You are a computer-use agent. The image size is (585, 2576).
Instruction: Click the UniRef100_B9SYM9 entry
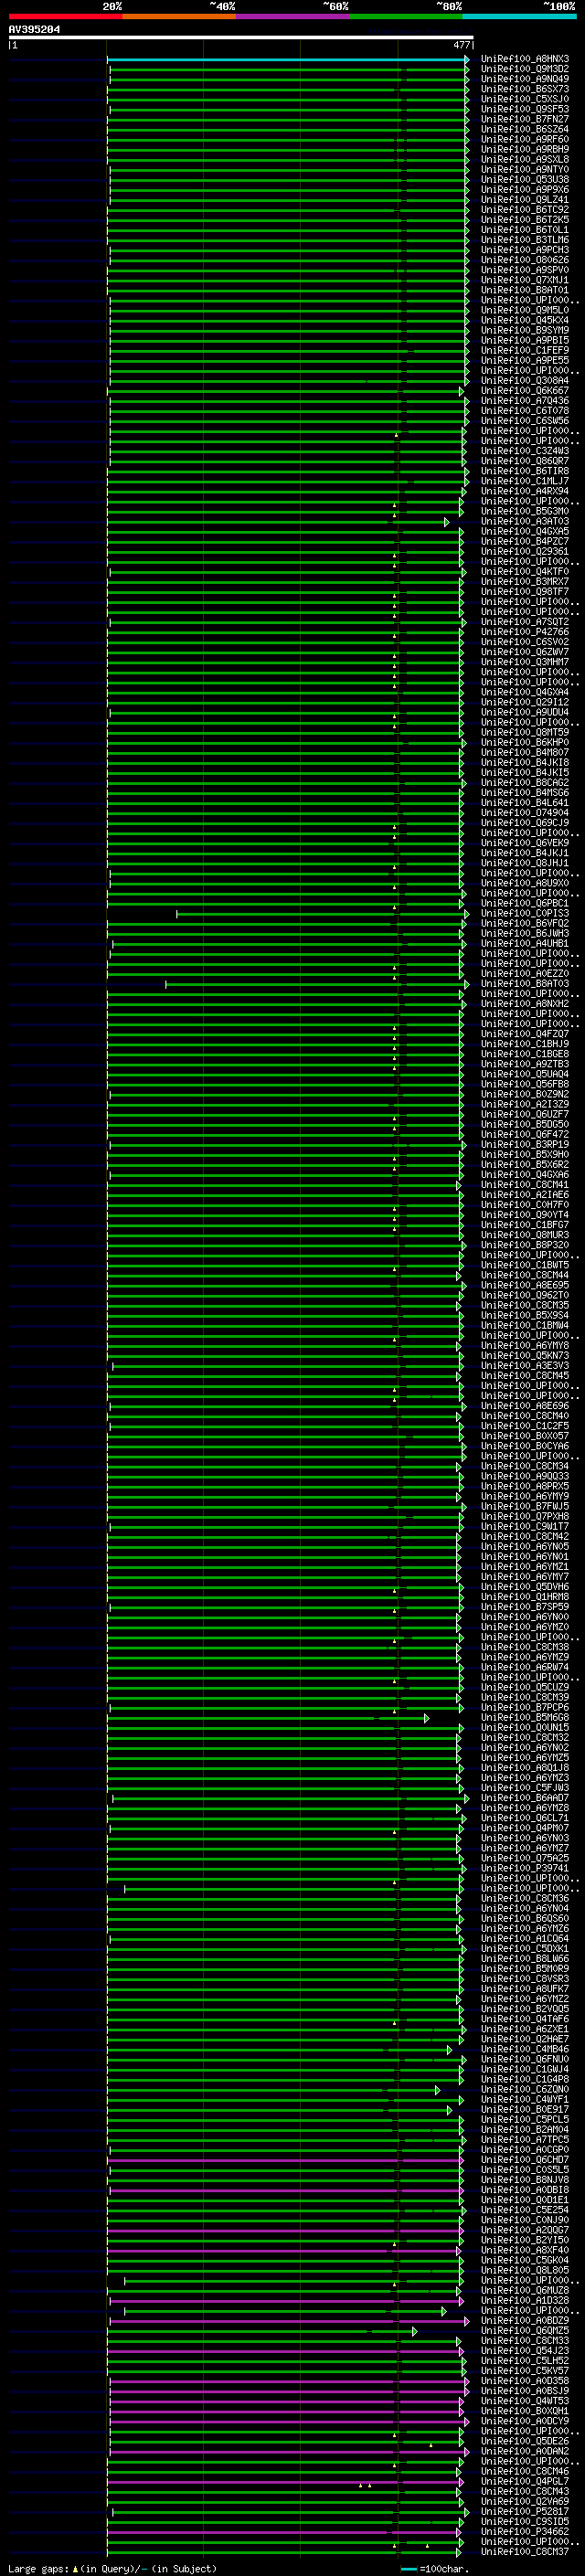[525, 330]
